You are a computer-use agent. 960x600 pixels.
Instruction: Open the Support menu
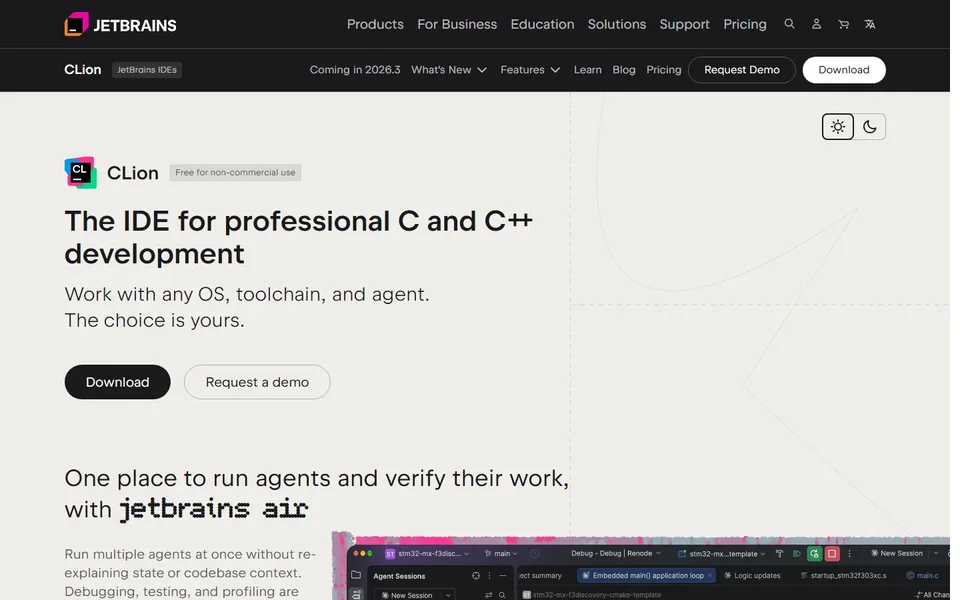point(684,24)
